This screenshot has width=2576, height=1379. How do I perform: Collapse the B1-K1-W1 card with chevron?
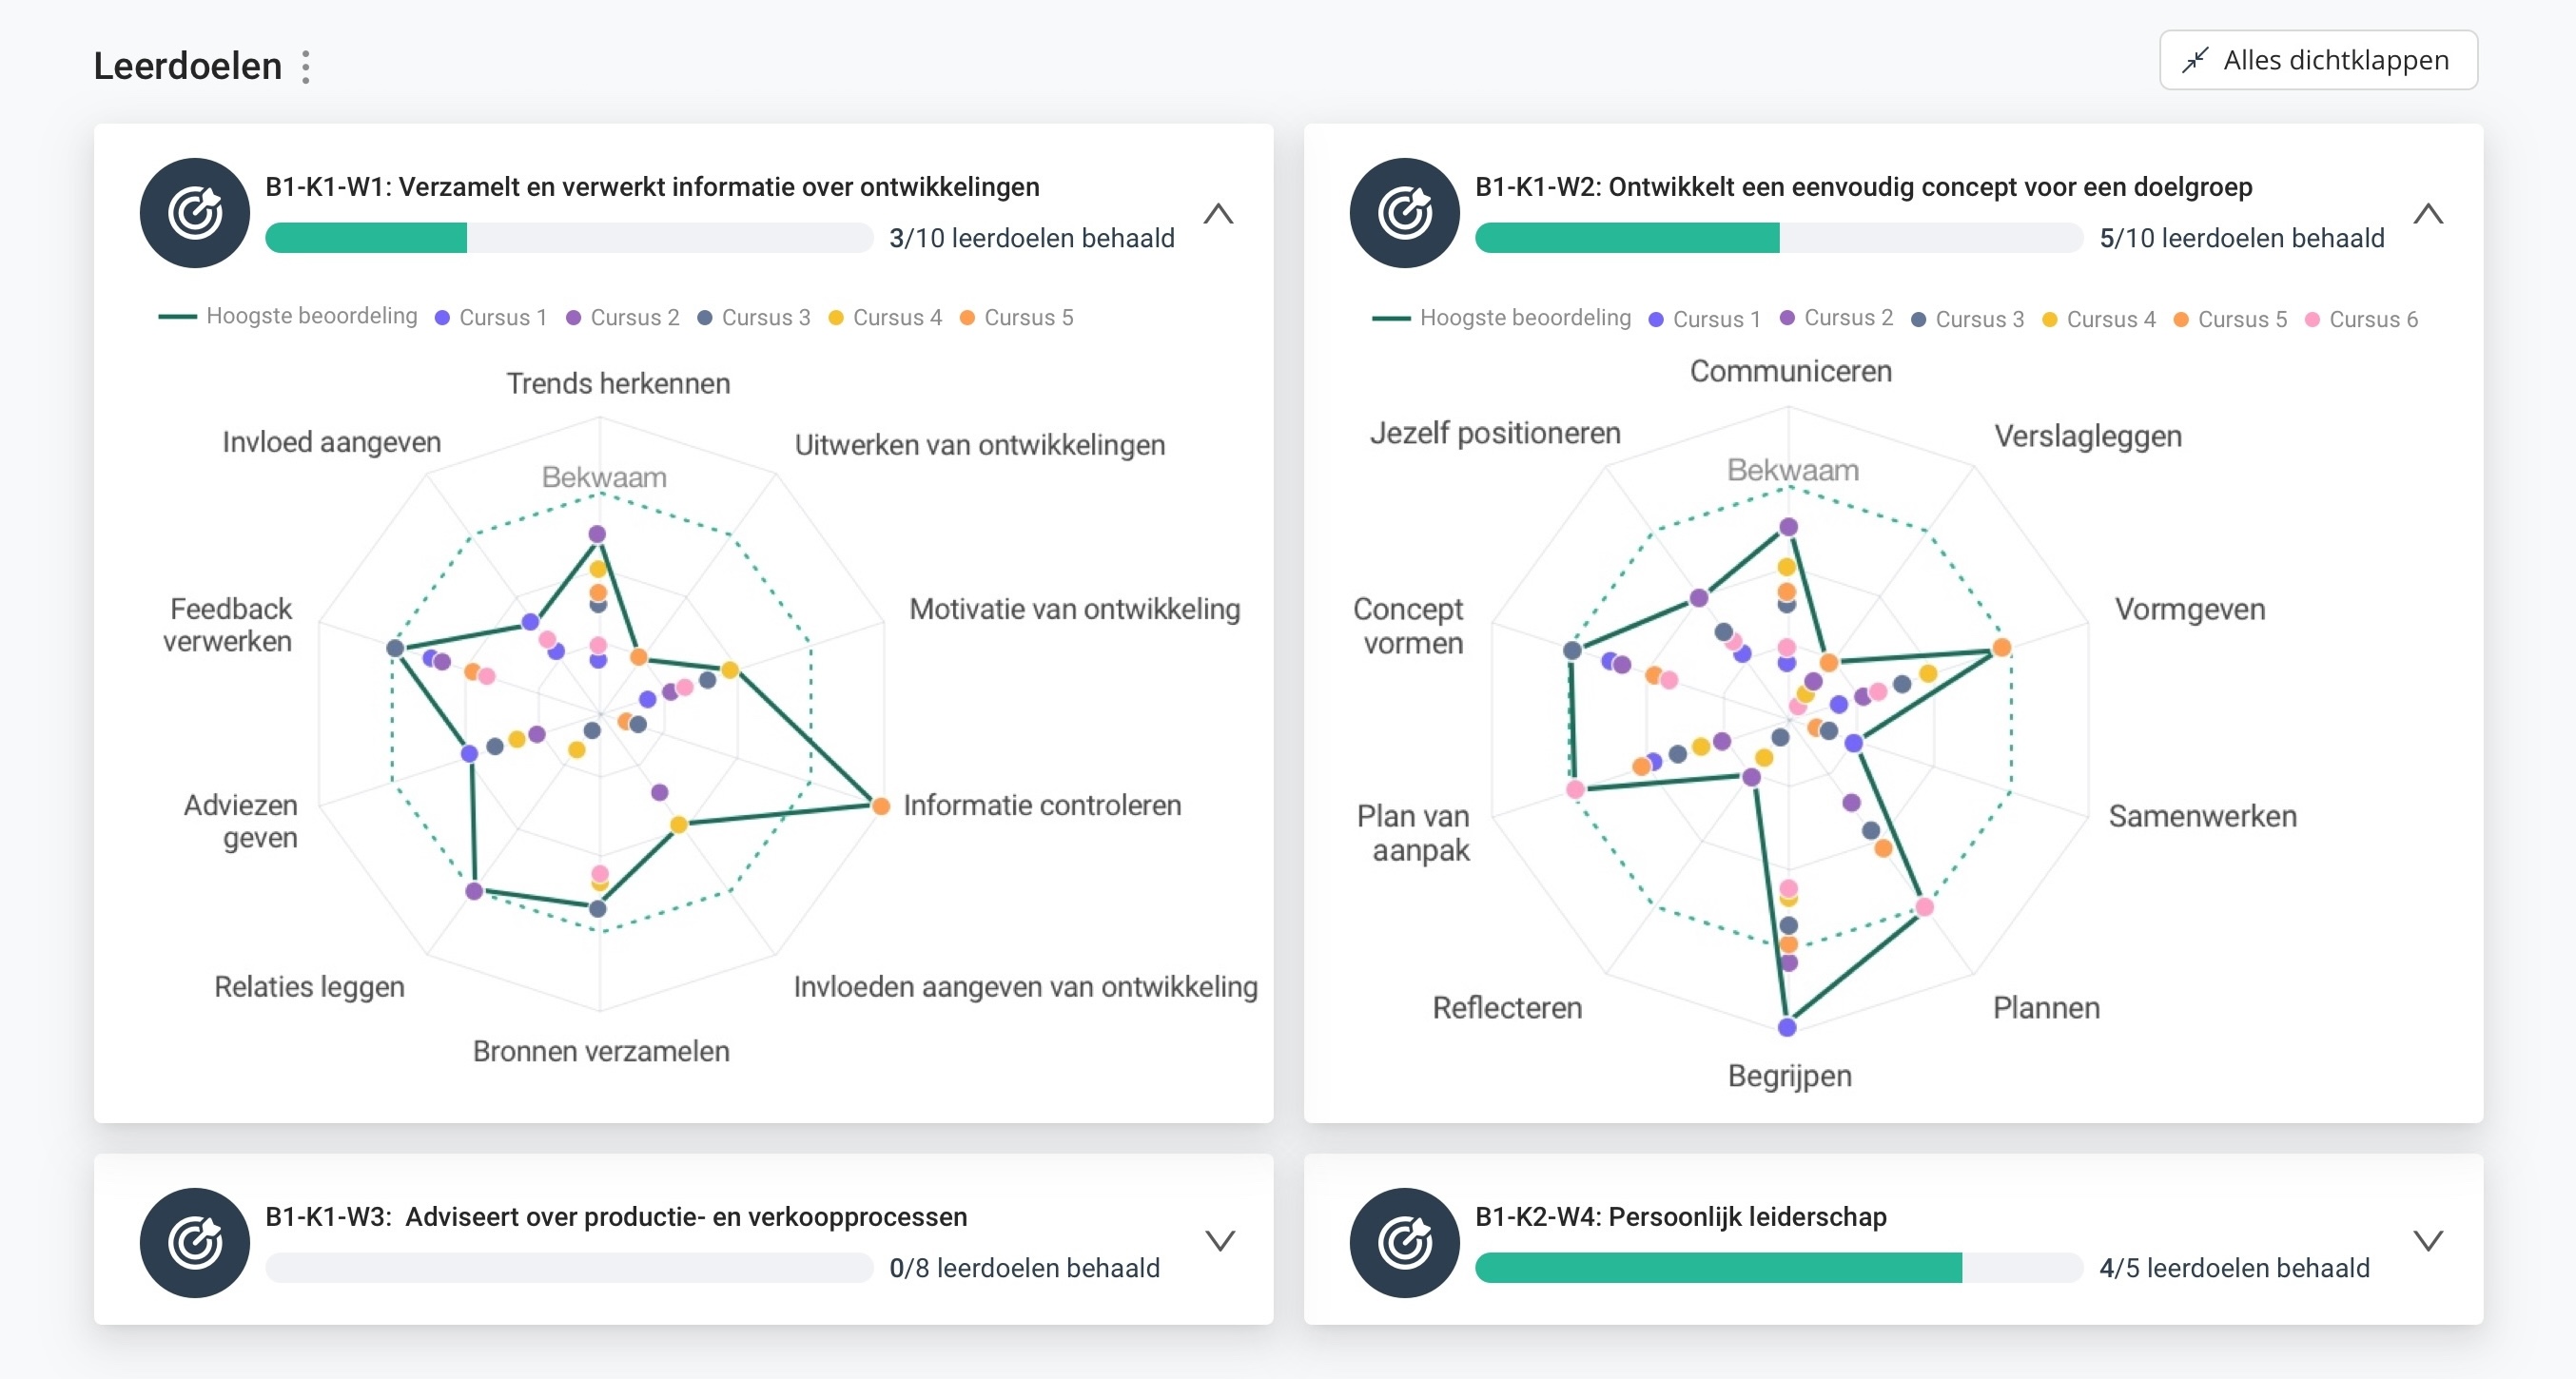[1218, 214]
